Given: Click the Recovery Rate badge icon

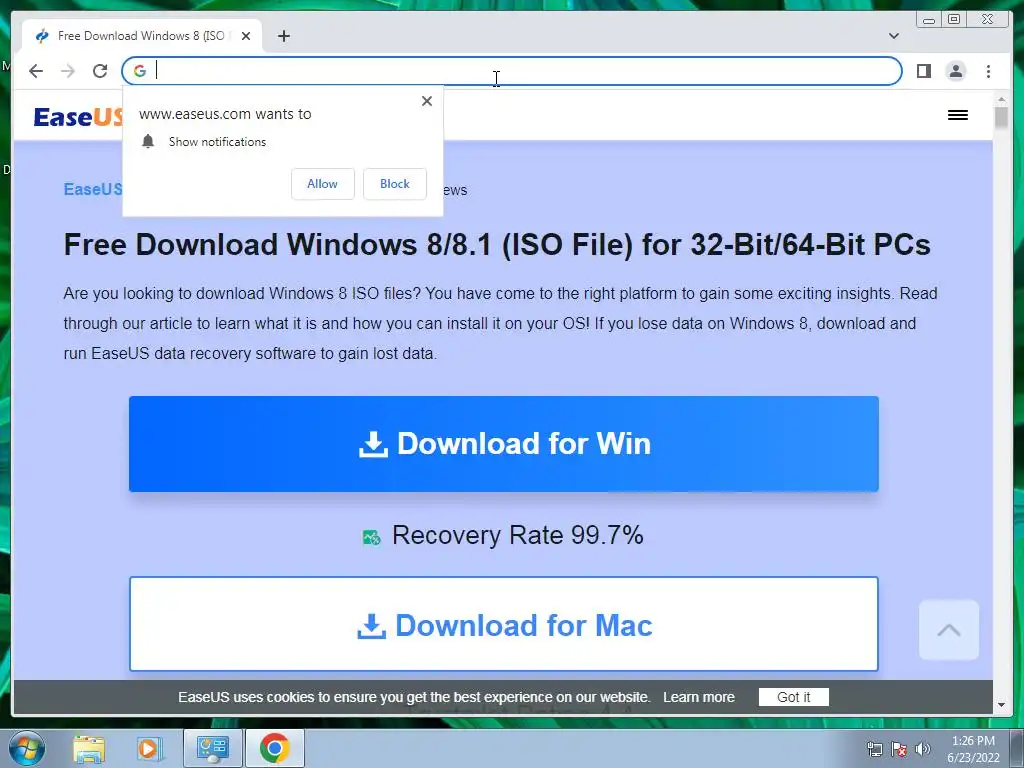Looking at the screenshot, I should pos(372,537).
